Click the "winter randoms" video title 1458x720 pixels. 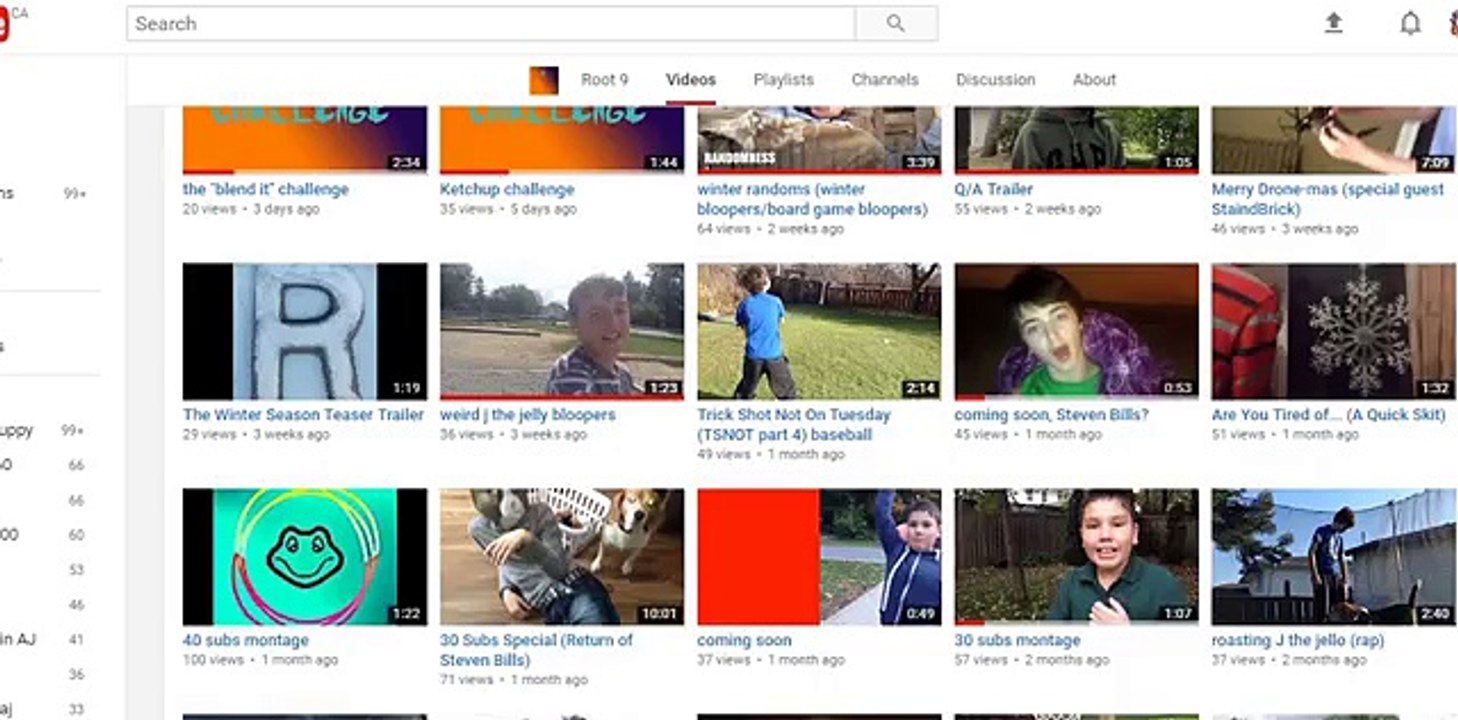click(812, 199)
